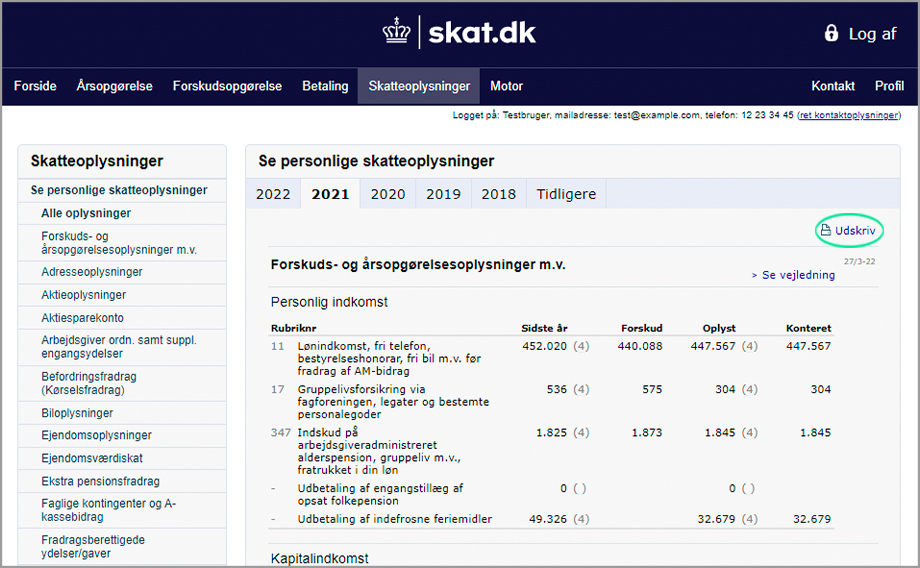Screen dimensions: 920x568
Task: Click the 1.873 Forskud value
Action: point(647,432)
